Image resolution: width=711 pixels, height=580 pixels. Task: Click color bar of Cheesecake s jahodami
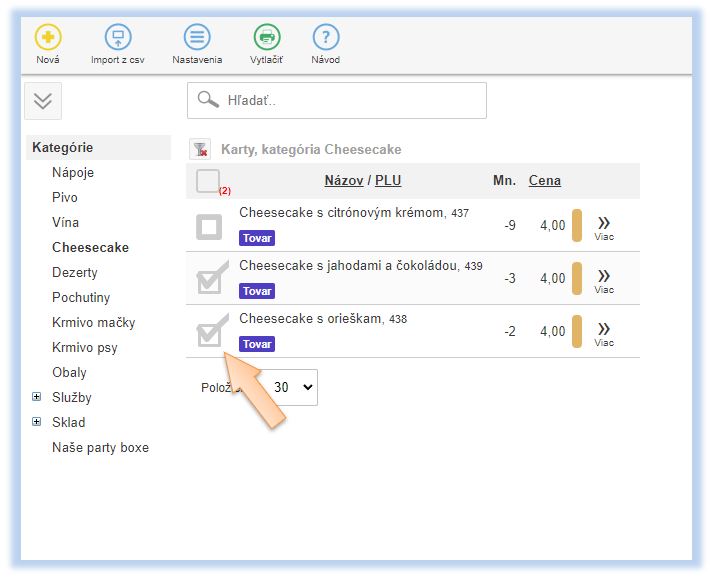pyautogui.click(x=577, y=278)
